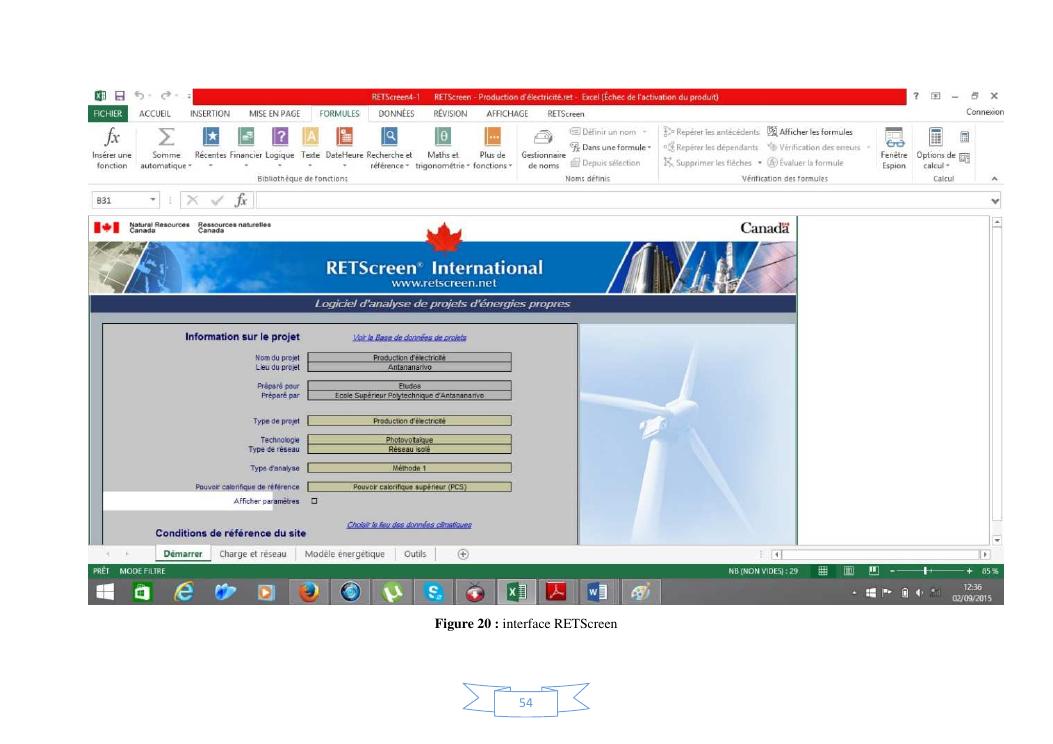Viewport: 1053px width, 744px height.
Task: Launch Firefox from the taskbar
Action: pyautogui.click(x=309, y=591)
